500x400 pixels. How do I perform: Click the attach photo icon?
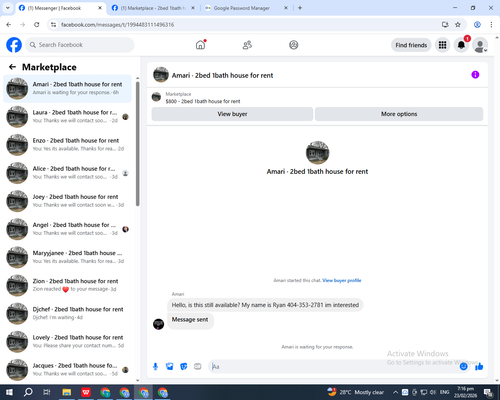point(170,367)
